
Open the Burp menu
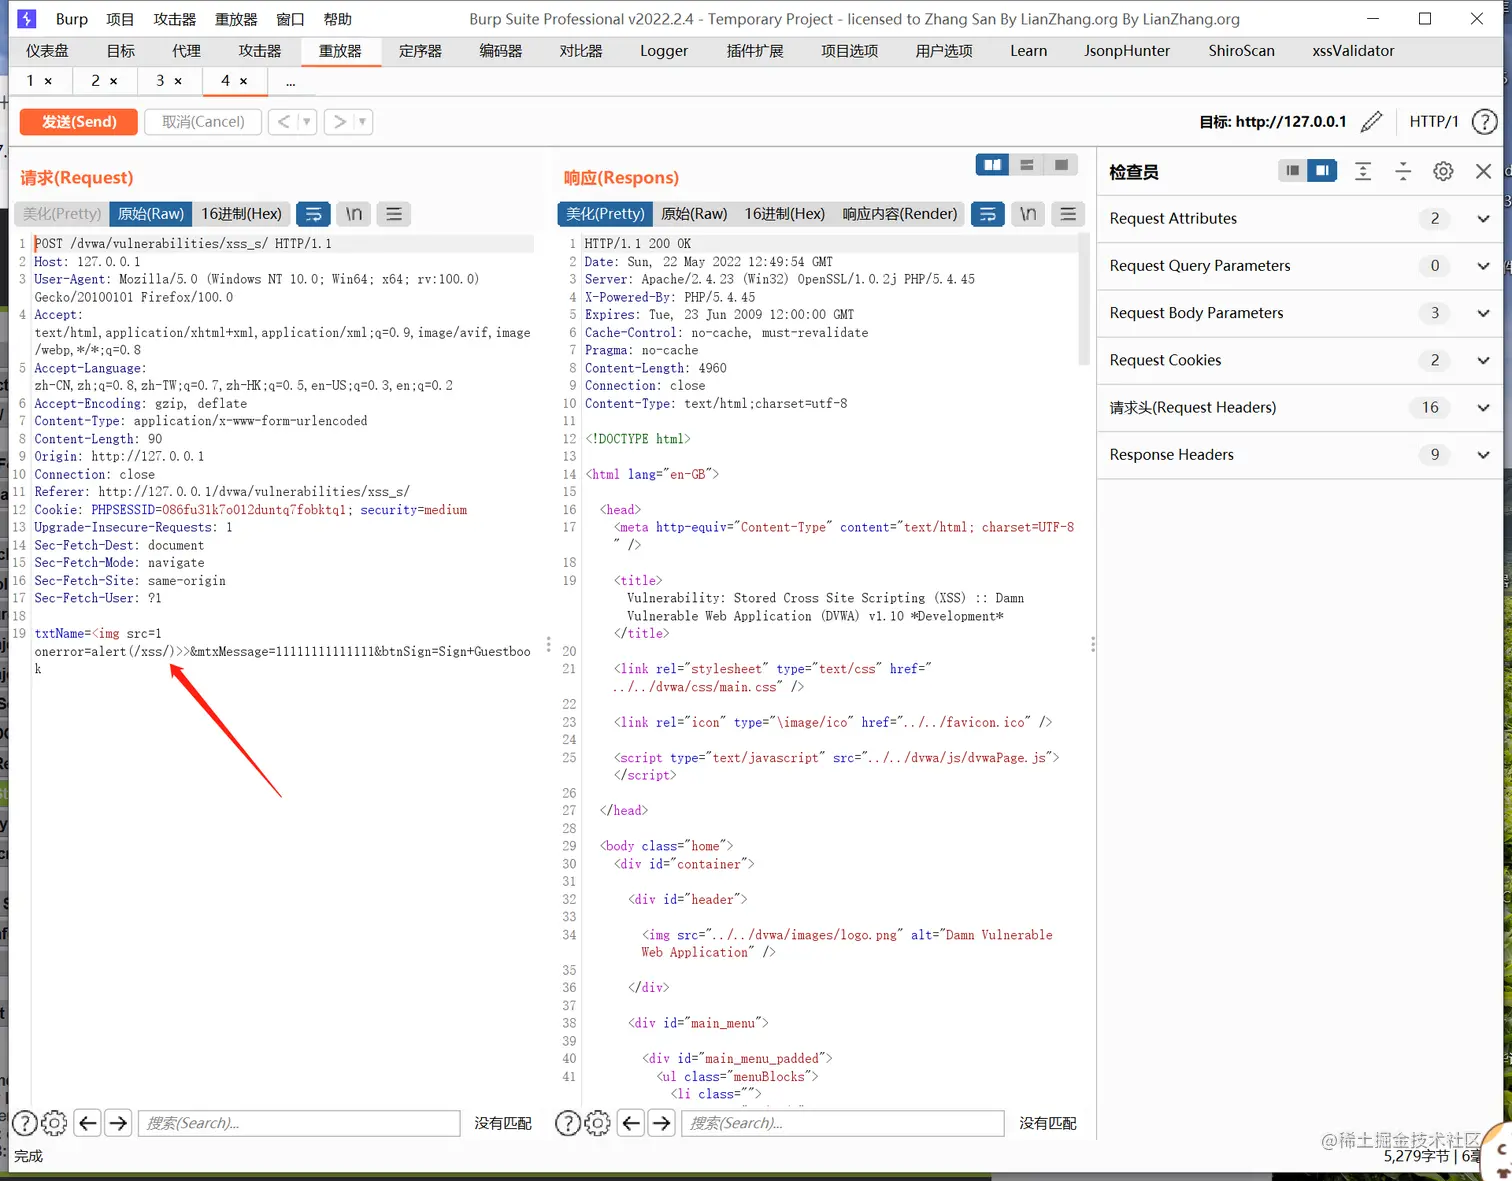tap(72, 19)
